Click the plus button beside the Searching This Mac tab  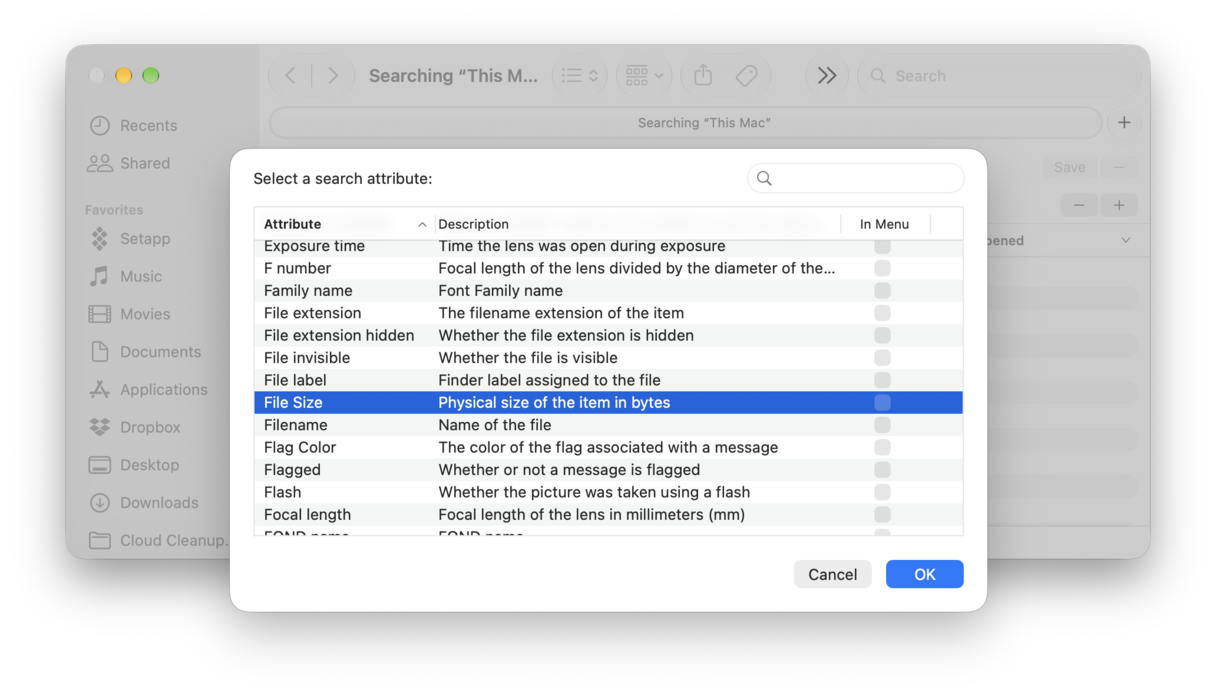(x=1124, y=123)
